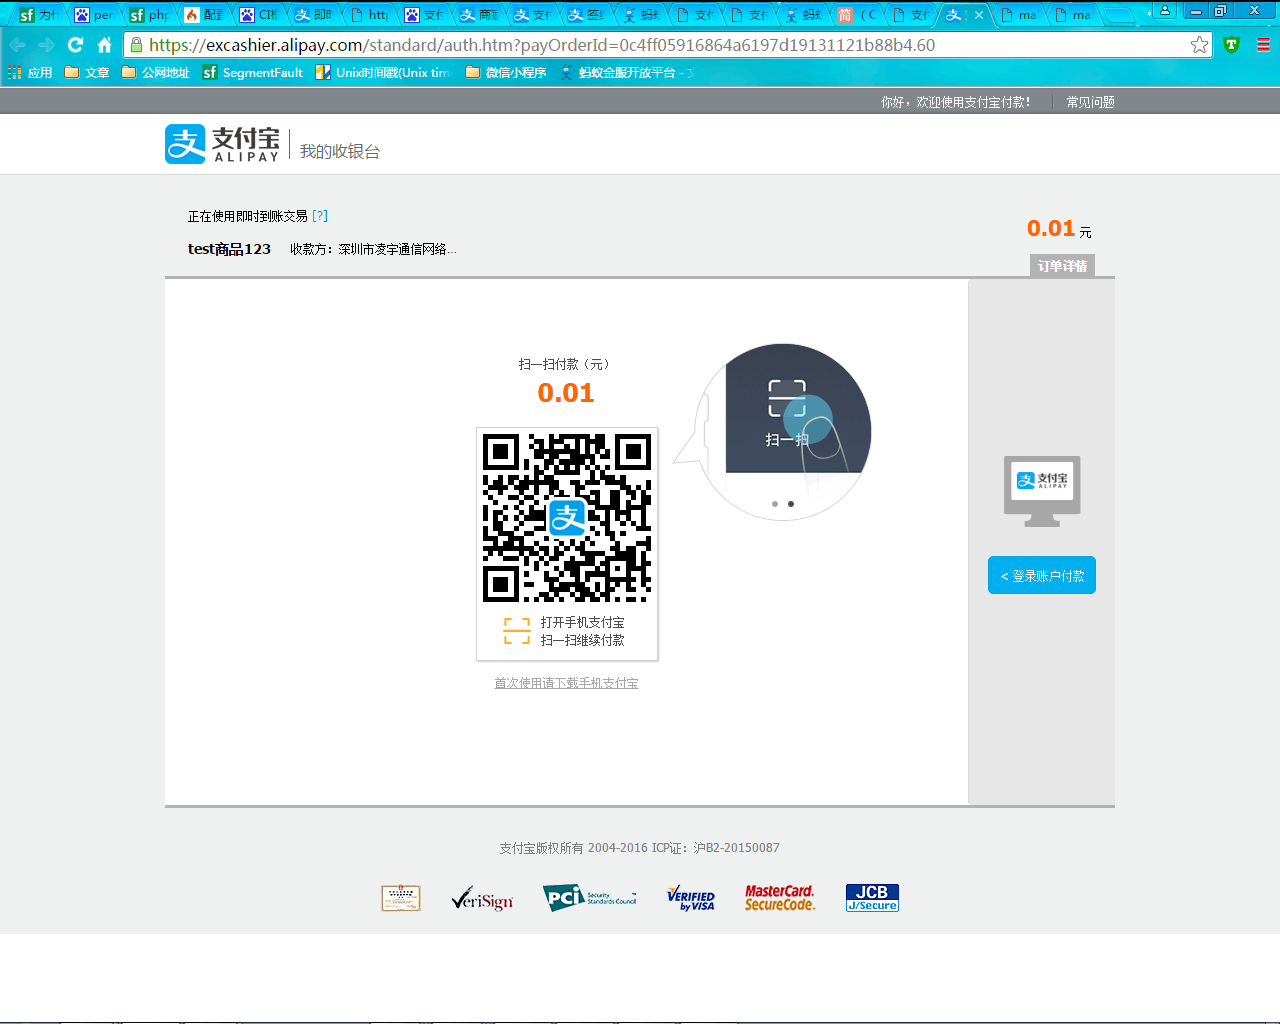Reload the page with the refresh icon
1280x1024 pixels.
[75, 45]
